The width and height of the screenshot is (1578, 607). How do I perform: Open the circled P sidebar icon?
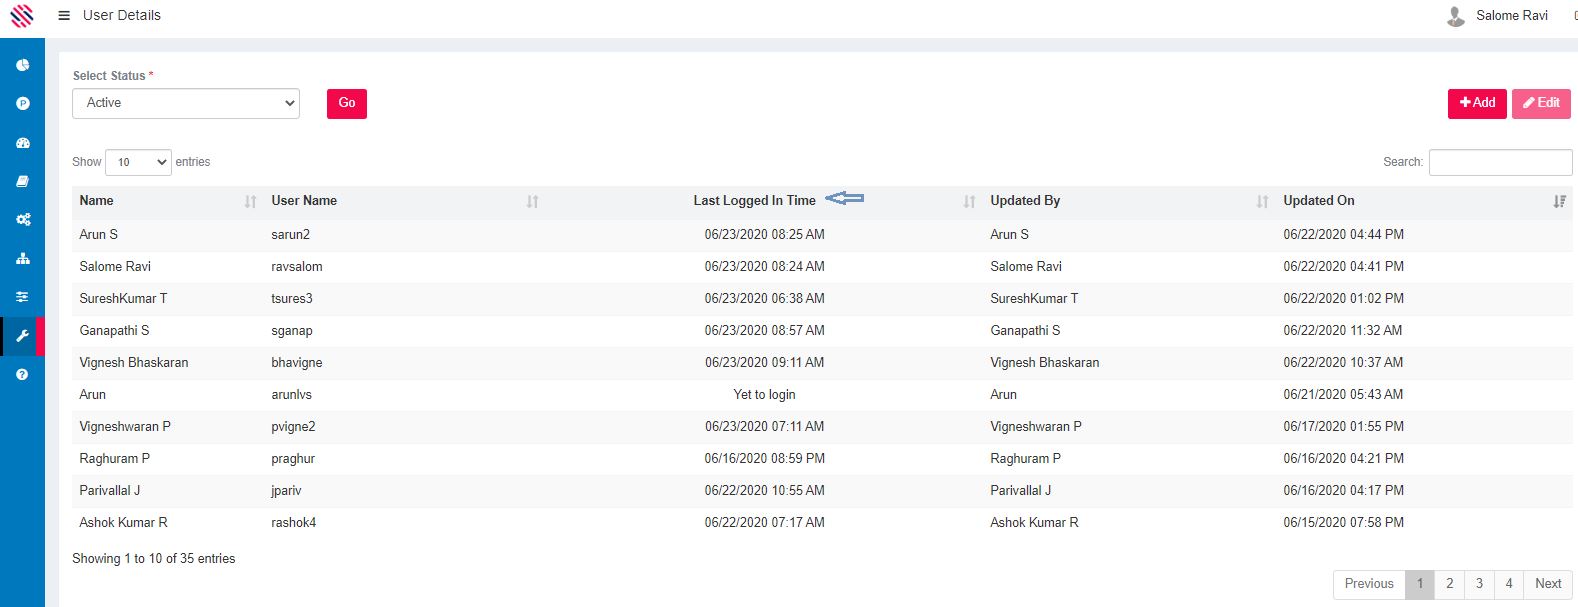click(x=22, y=104)
